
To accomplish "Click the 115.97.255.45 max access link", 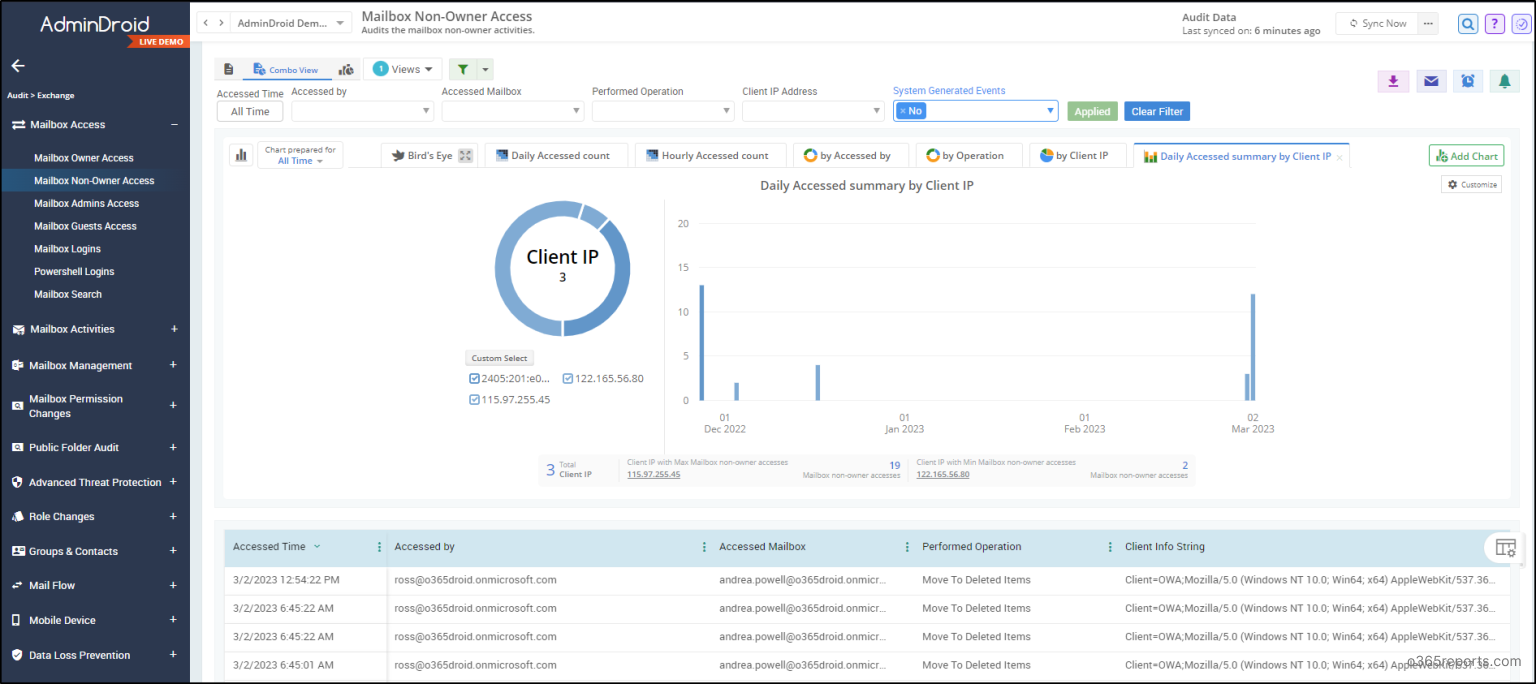I will [654, 475].
